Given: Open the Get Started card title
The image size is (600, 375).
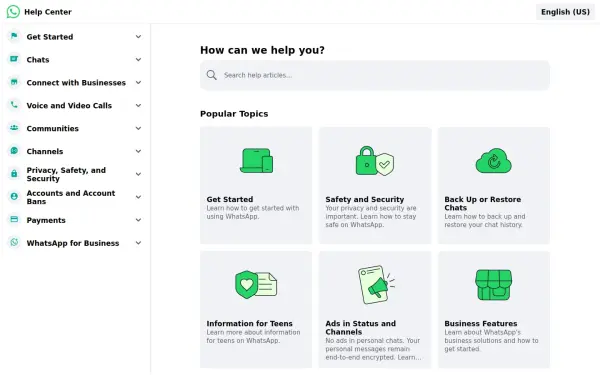Looking at the screenshot, I should 230,199.
